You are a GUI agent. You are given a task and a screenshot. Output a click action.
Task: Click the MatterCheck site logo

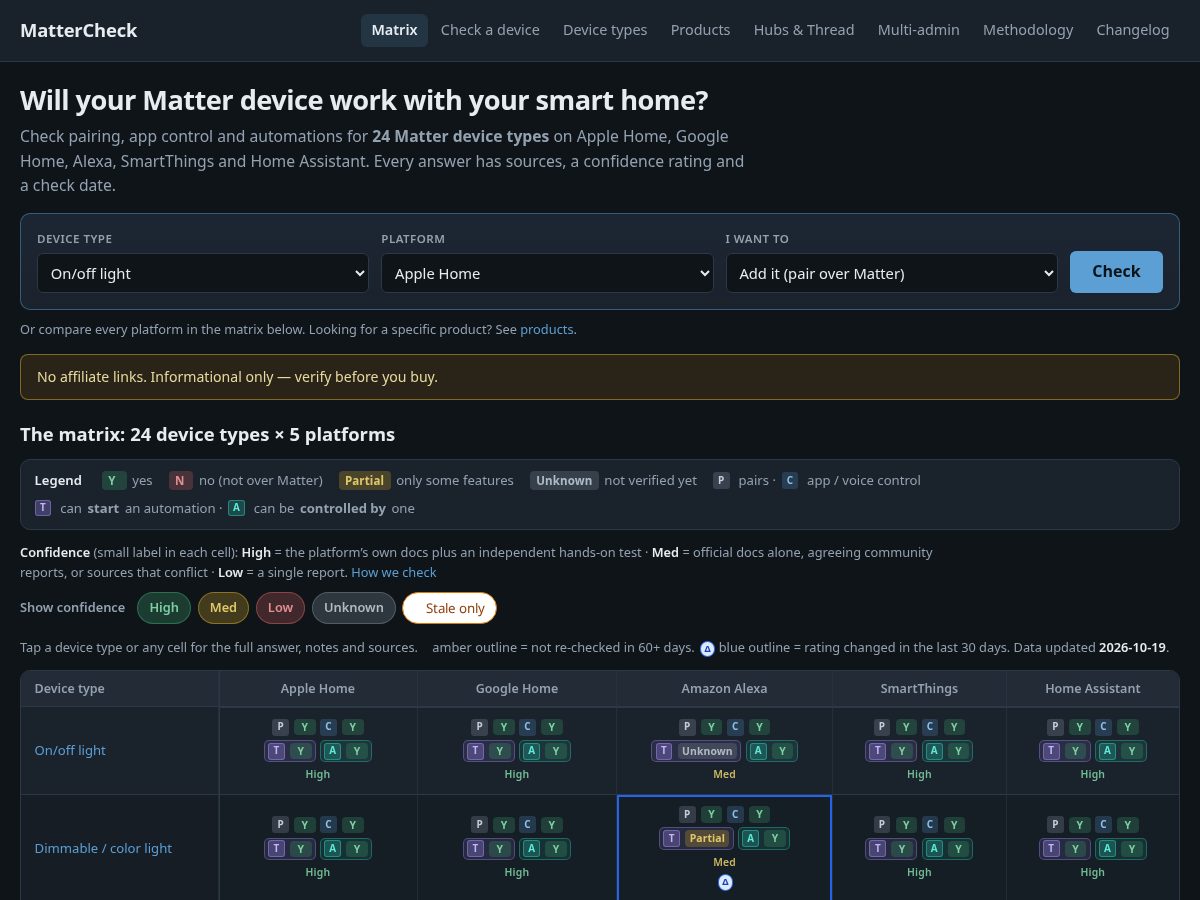coord(79,30)
